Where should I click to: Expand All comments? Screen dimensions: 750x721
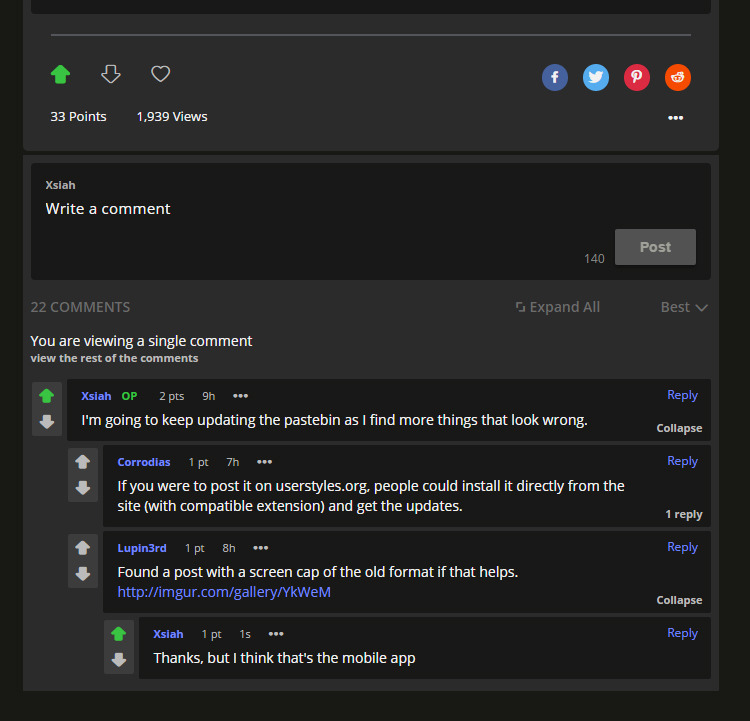(x=558, y=307)
